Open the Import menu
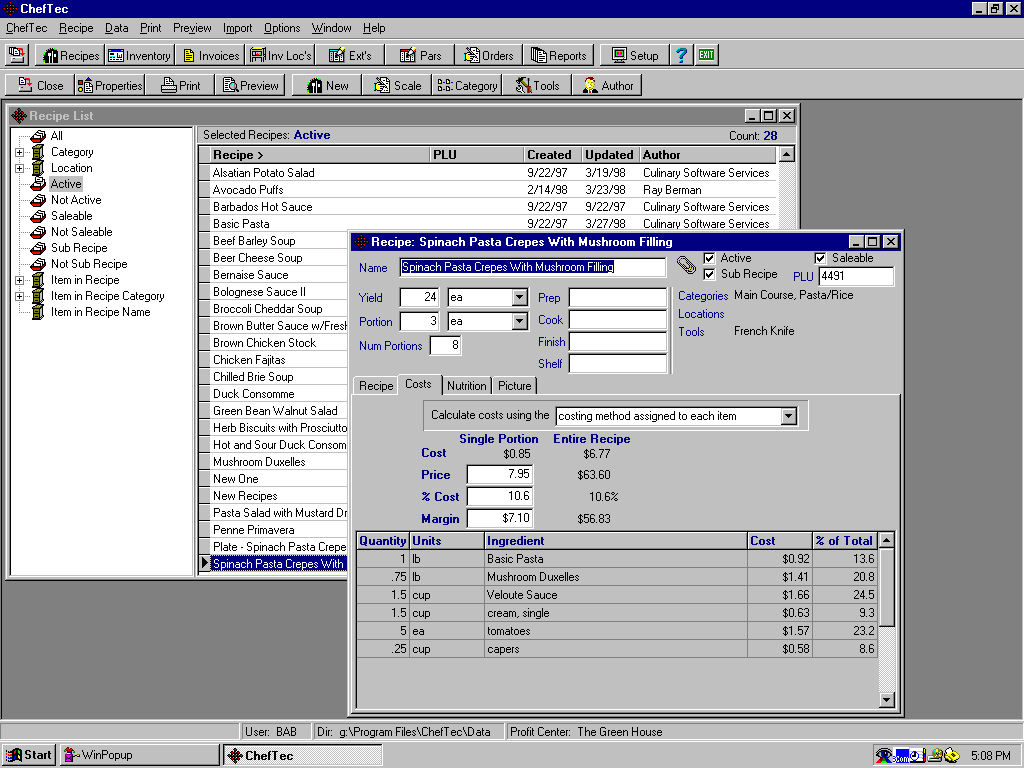 tap(237, 28)
